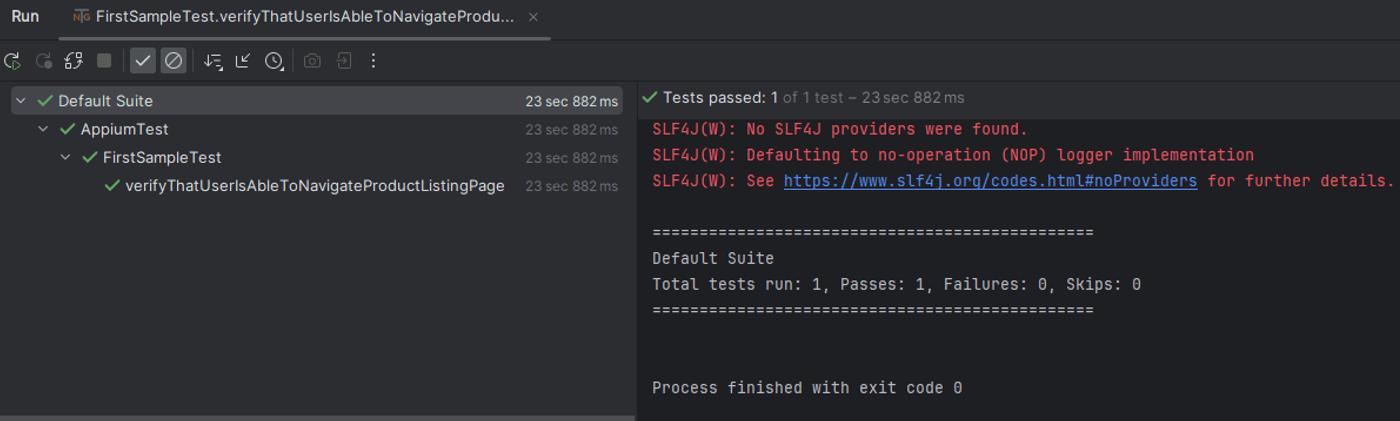Screen dimensions: 1400x421
Task: Click the Rerun Failed Tests icon
Action: (x=44, y=61)
